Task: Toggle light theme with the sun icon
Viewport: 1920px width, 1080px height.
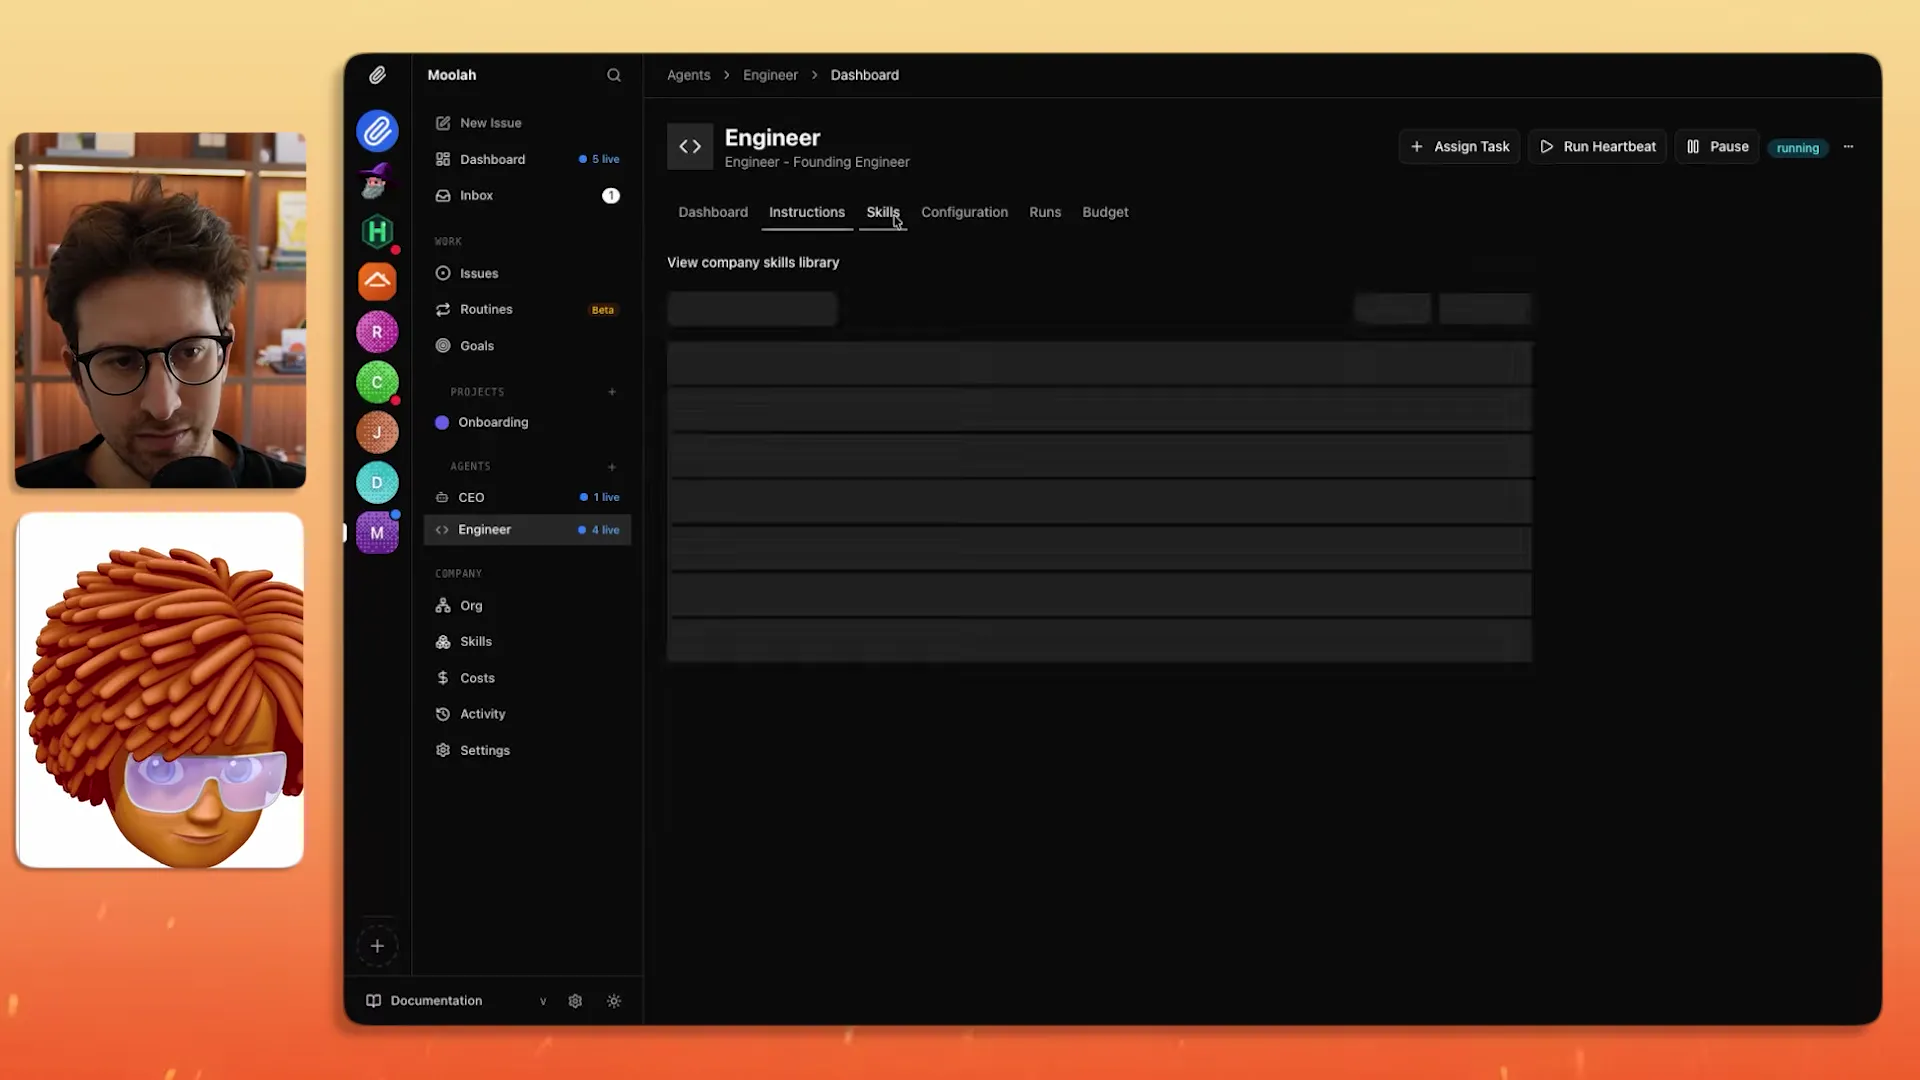Action: click(614, 1000)
